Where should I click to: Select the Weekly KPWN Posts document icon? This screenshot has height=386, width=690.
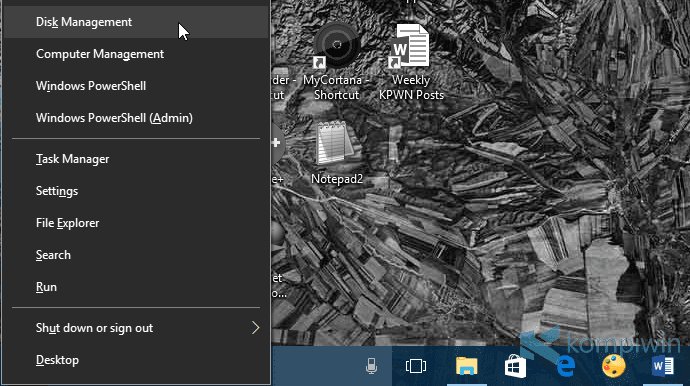(411, 62)
